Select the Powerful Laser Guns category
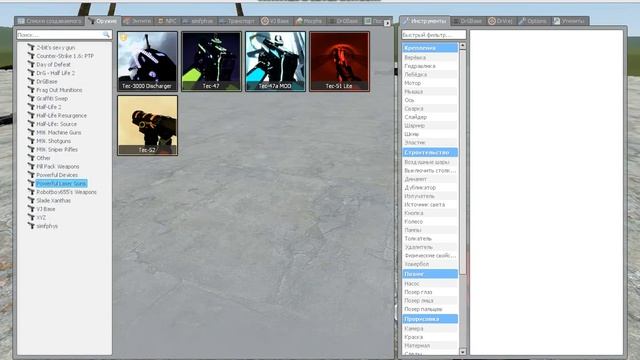Viewport: 640px width, 360px height. (x=61, y=184)
